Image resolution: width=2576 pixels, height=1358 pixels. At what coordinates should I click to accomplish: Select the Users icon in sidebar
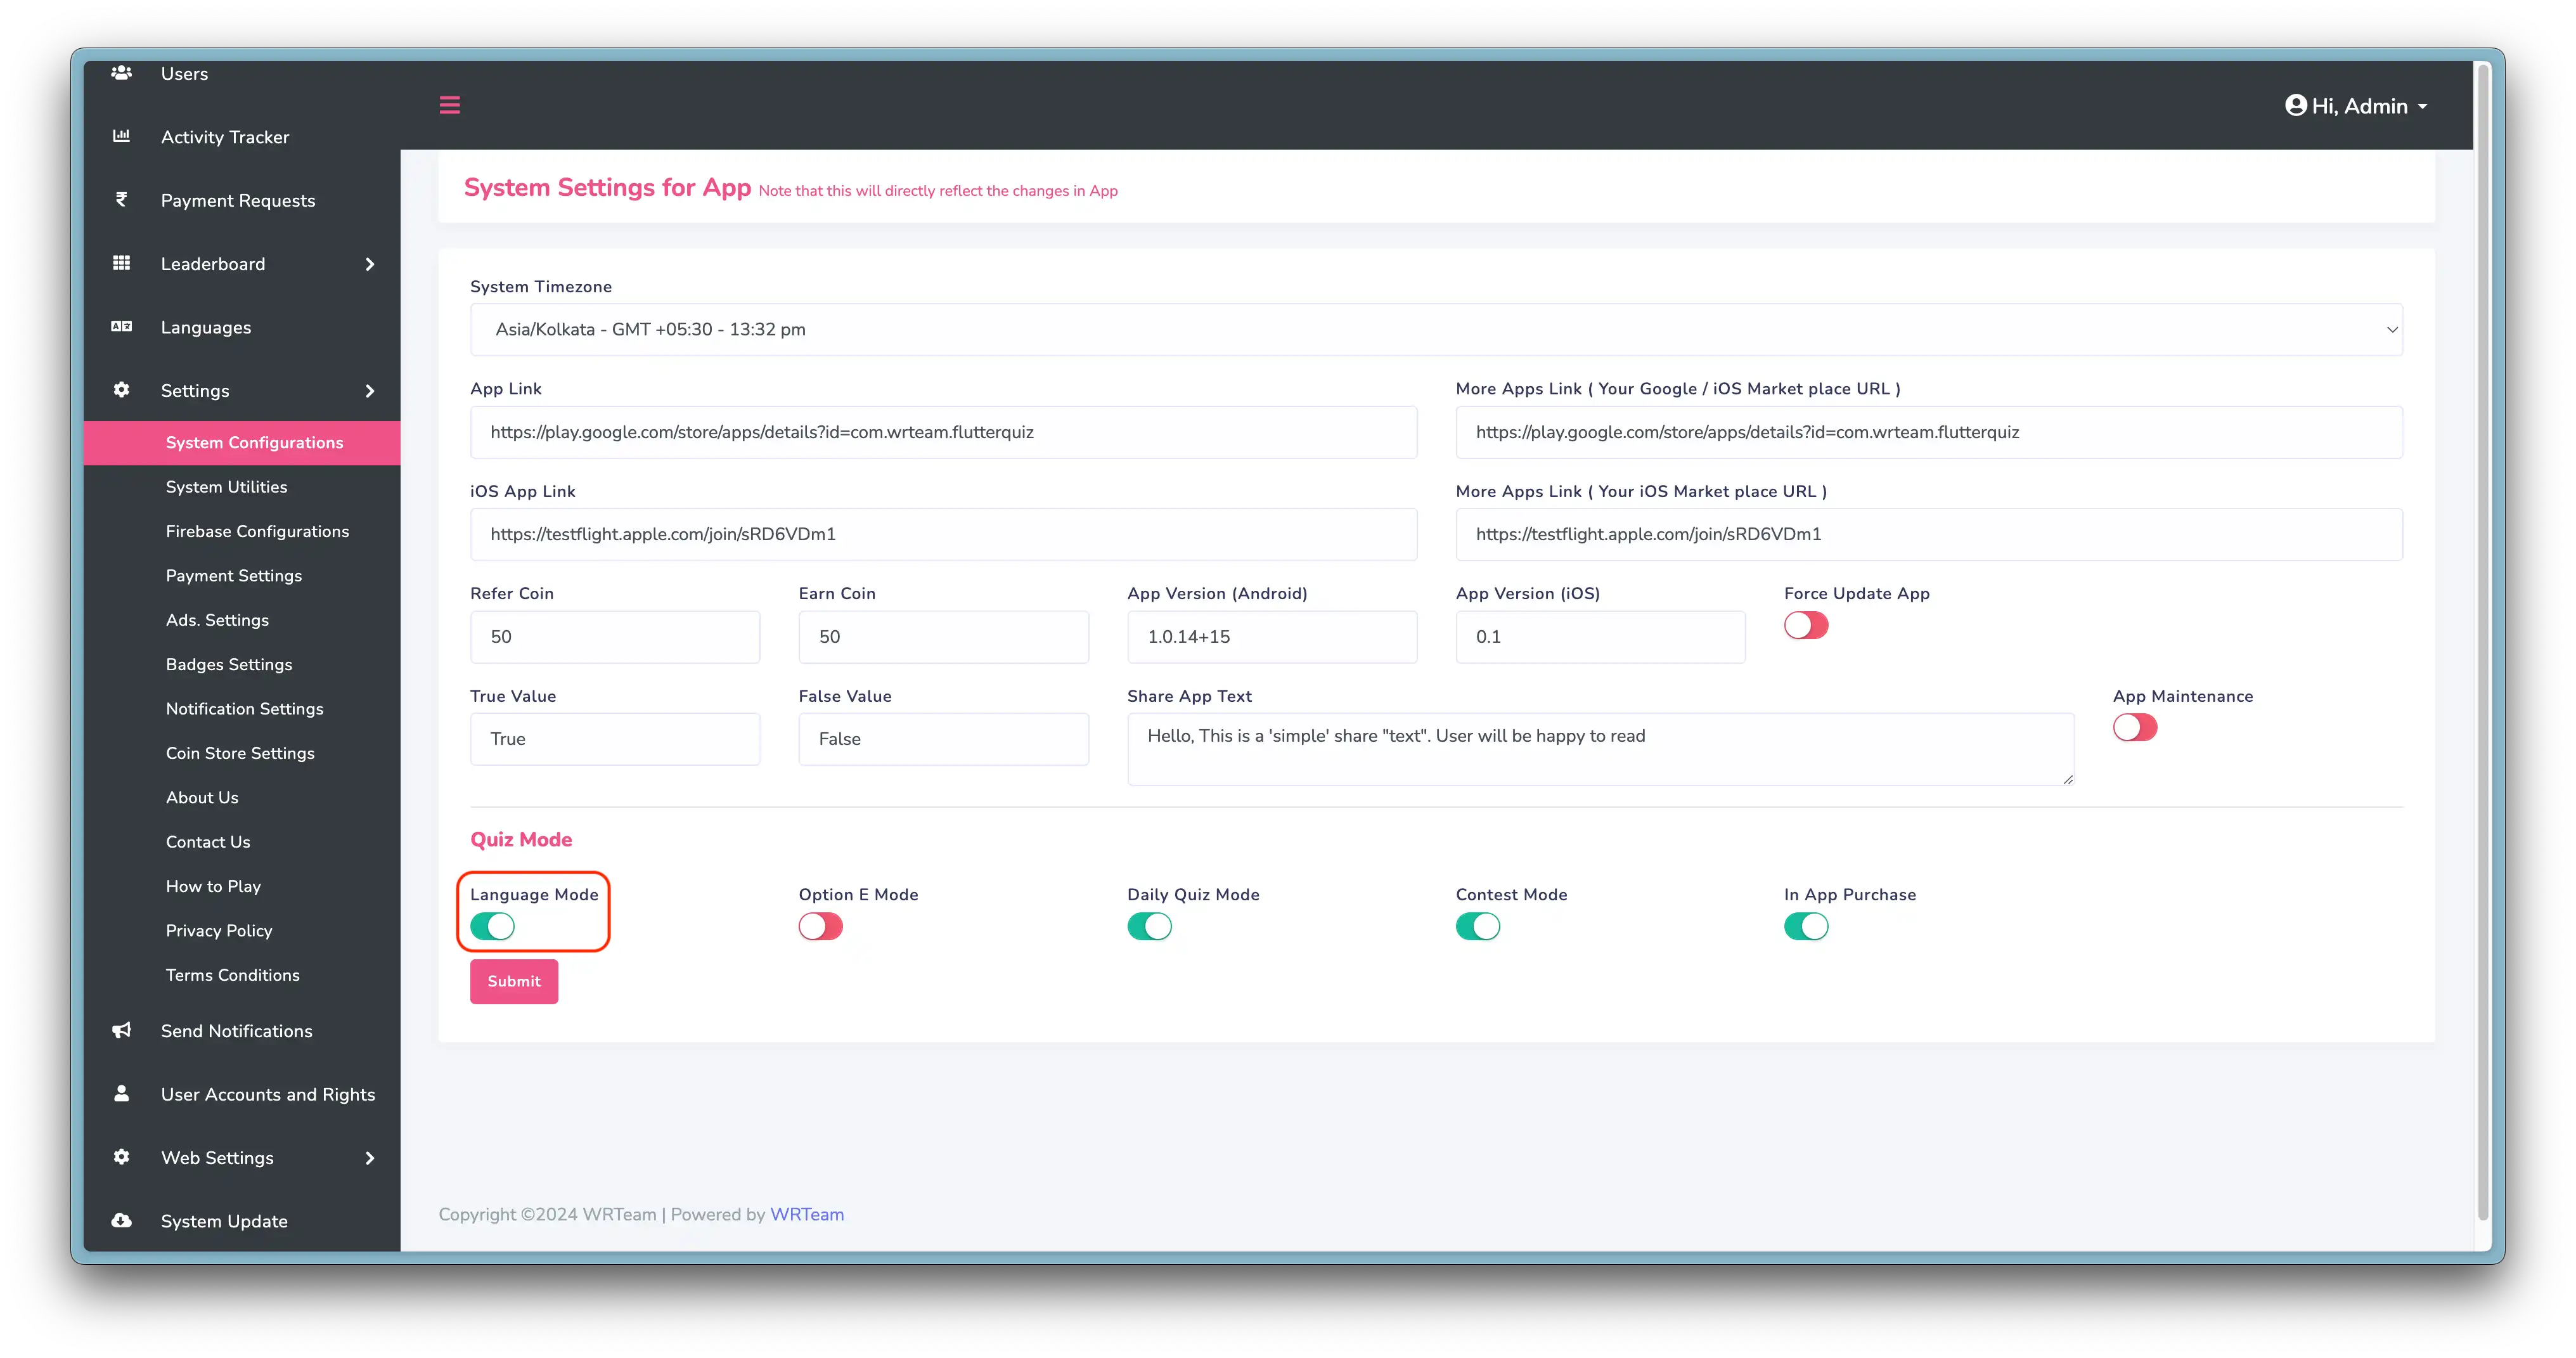coord(121,72)
